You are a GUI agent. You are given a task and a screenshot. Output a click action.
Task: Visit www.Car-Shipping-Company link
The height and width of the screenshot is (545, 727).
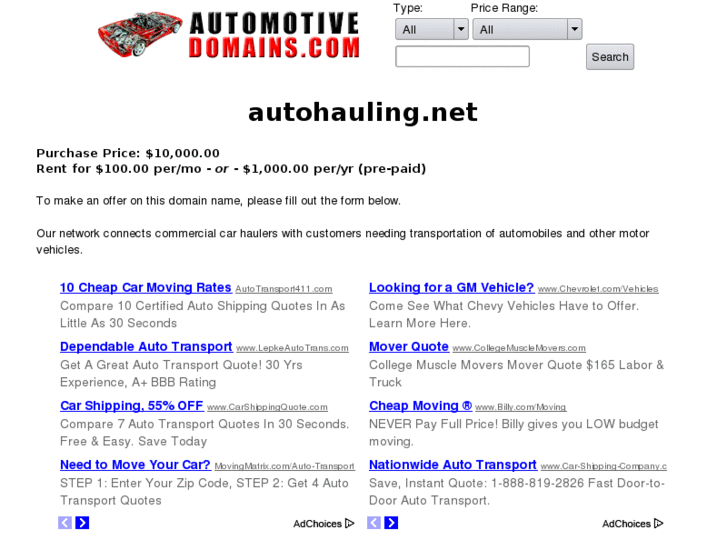(x=604, y=466)
